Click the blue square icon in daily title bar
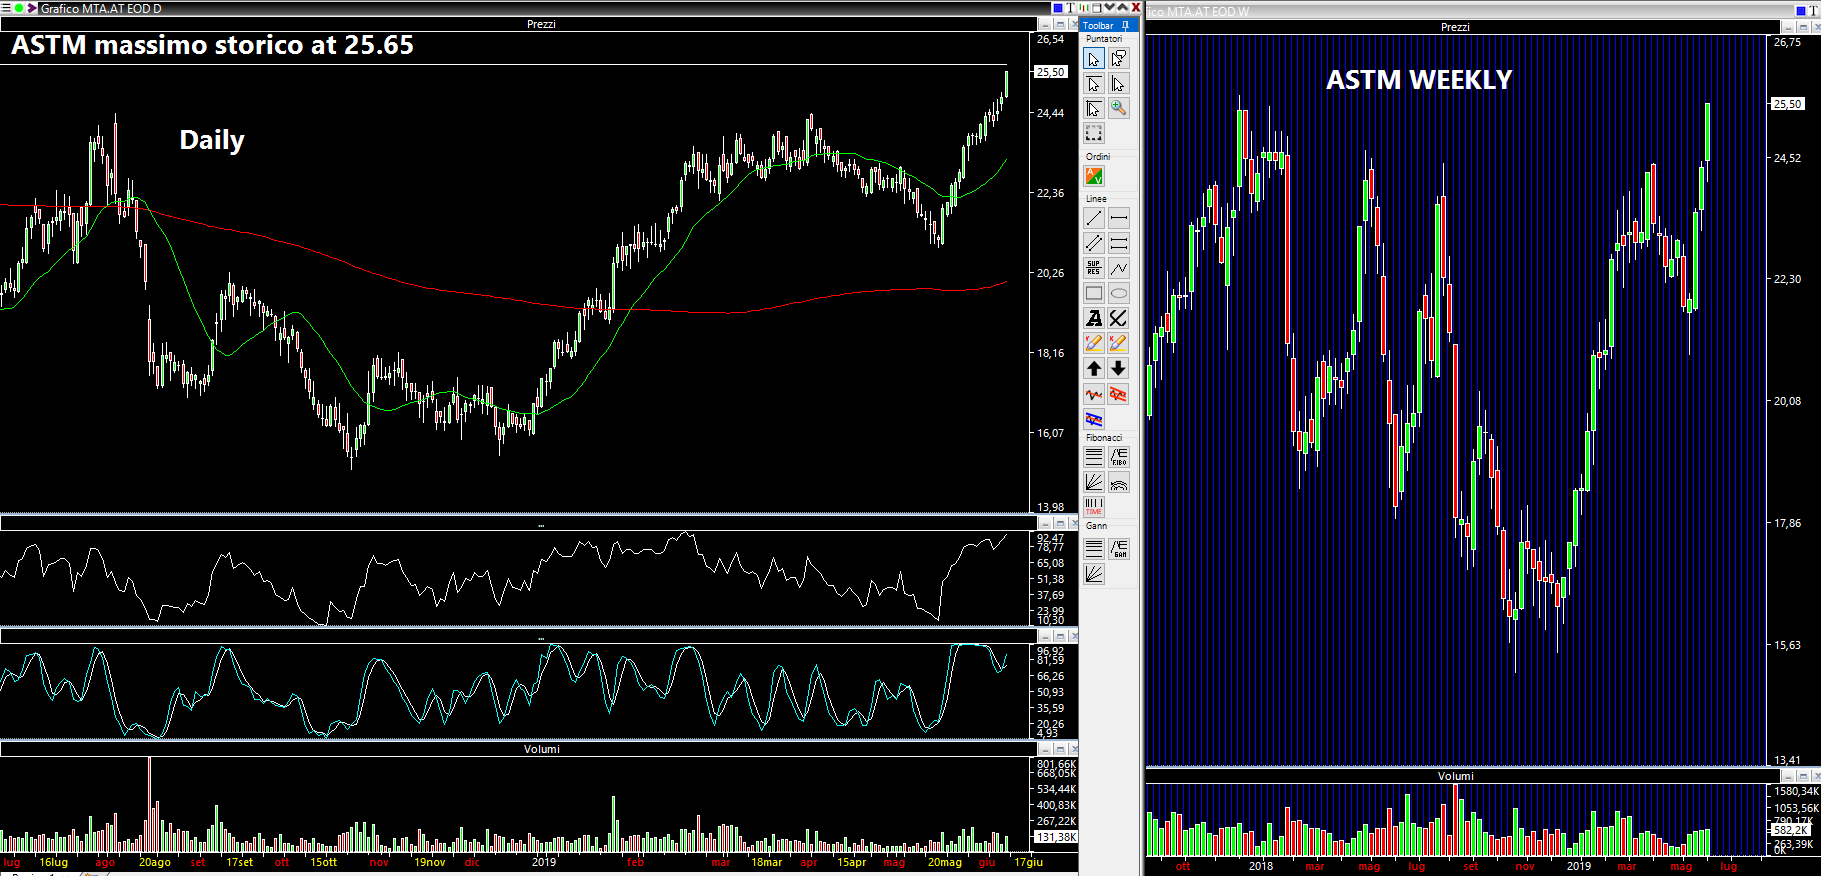 click(x=1057, y=8)
